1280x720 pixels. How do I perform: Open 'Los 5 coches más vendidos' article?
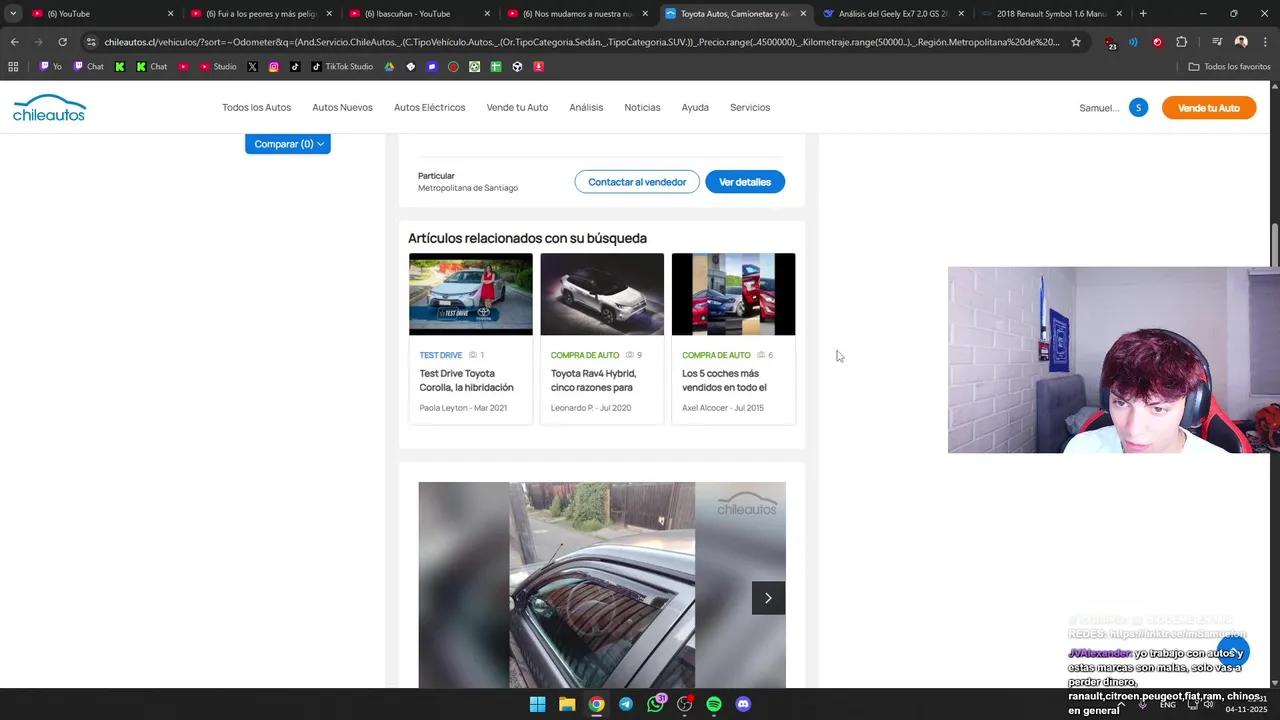(x=724, y=380)
